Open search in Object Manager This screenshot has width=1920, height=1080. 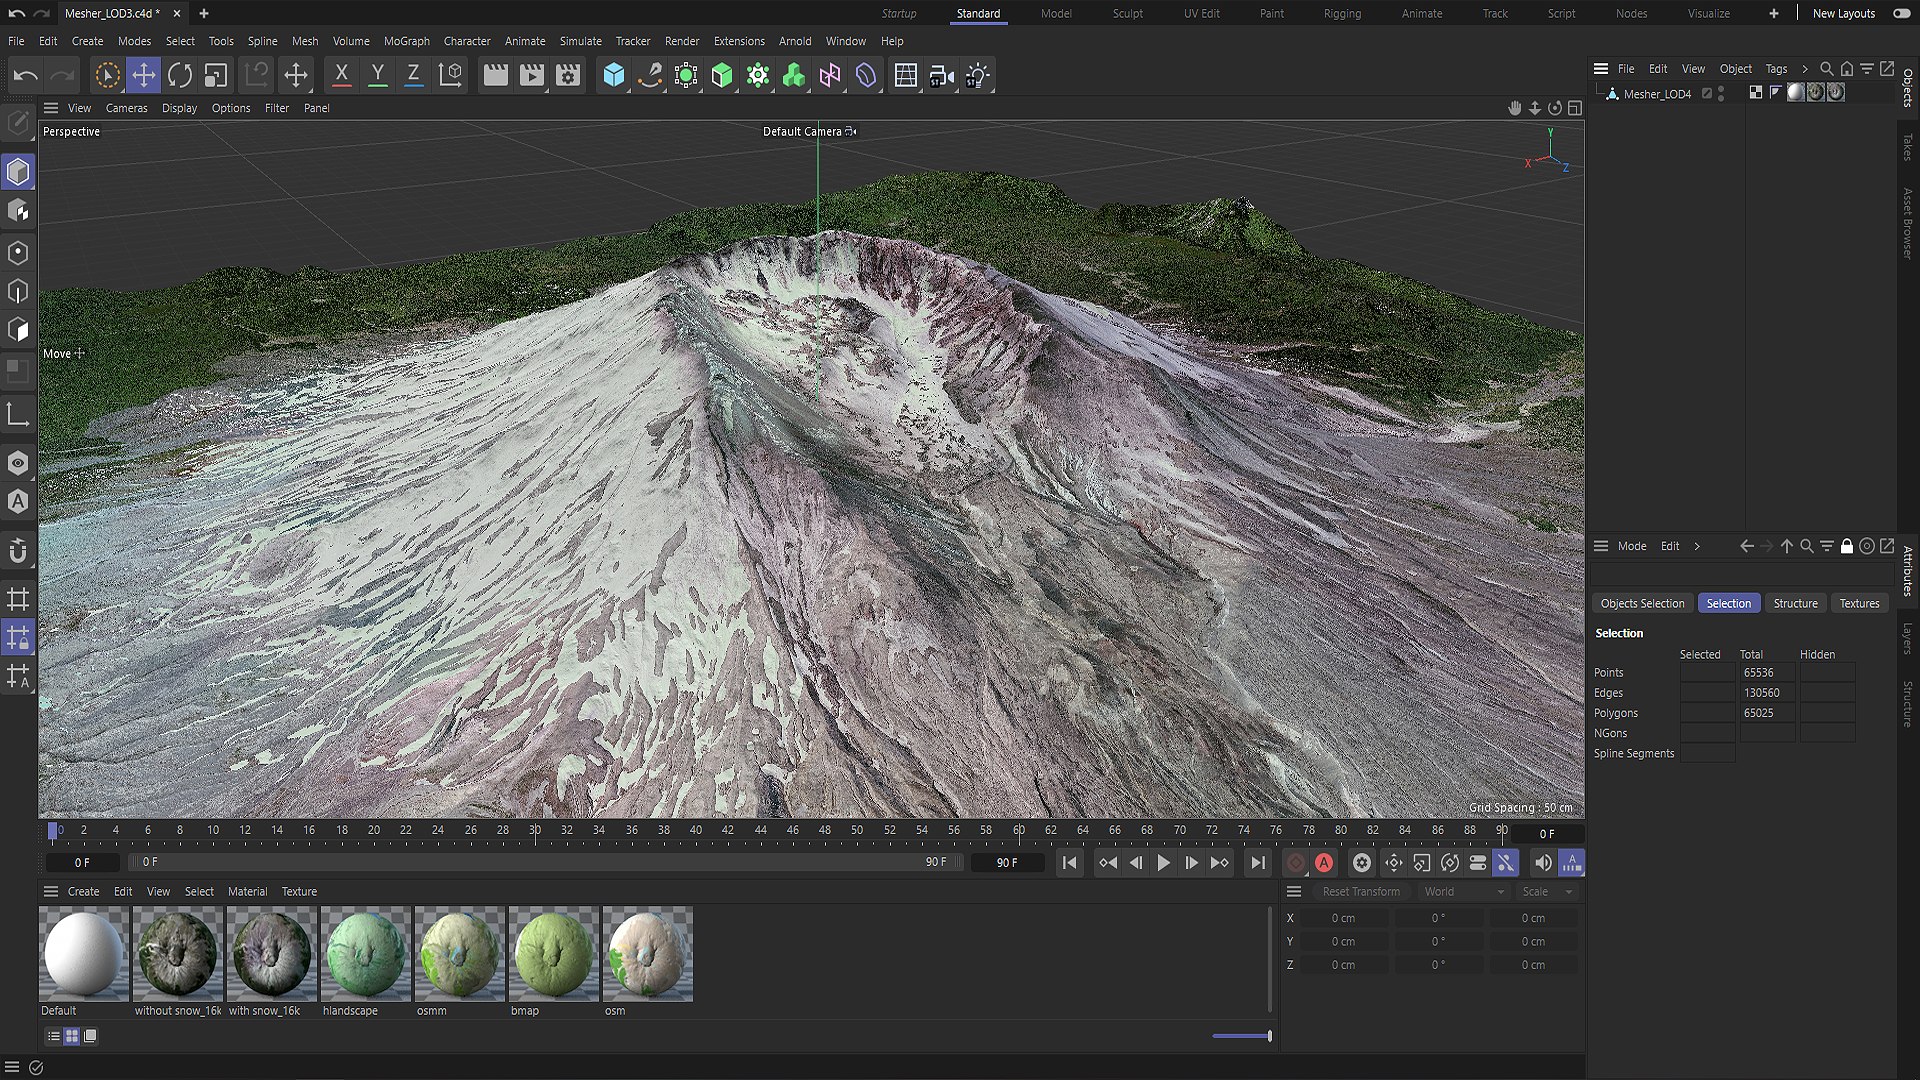pos(1826,69)
